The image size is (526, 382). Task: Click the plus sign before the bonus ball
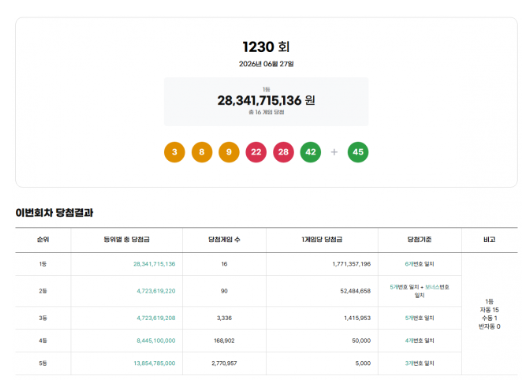pyautogui.click(x=334, y=152)
